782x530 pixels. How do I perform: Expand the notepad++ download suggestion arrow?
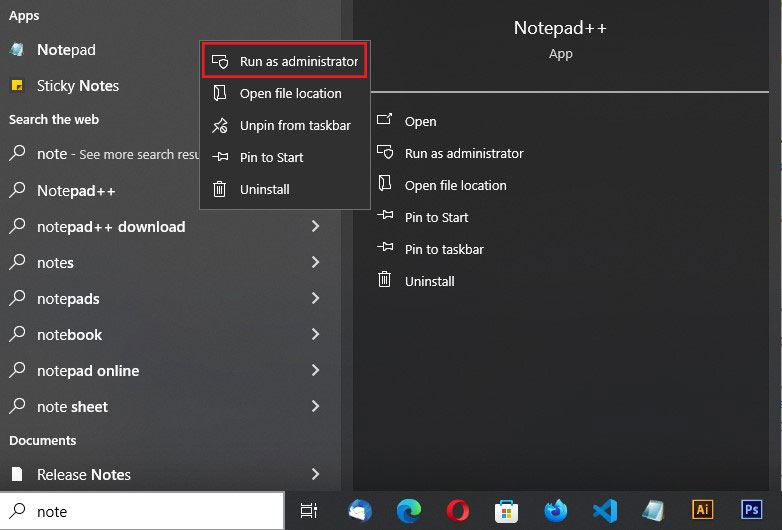315,226
